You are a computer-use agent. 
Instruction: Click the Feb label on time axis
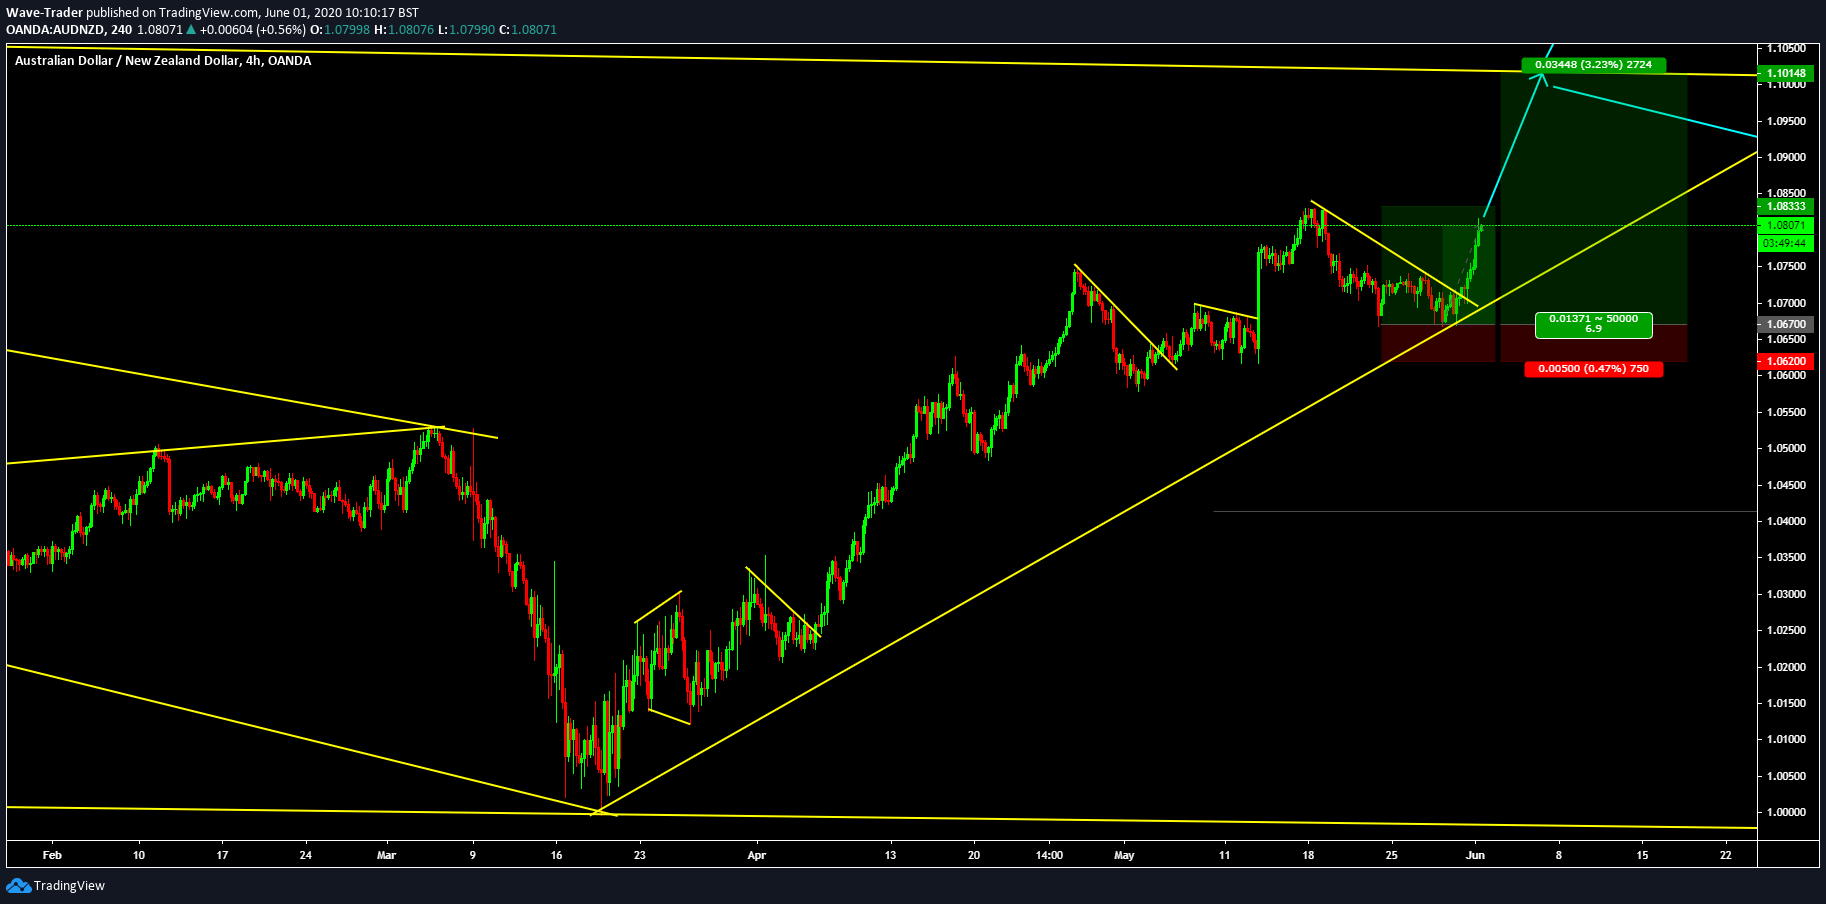(x=52, y=855)
